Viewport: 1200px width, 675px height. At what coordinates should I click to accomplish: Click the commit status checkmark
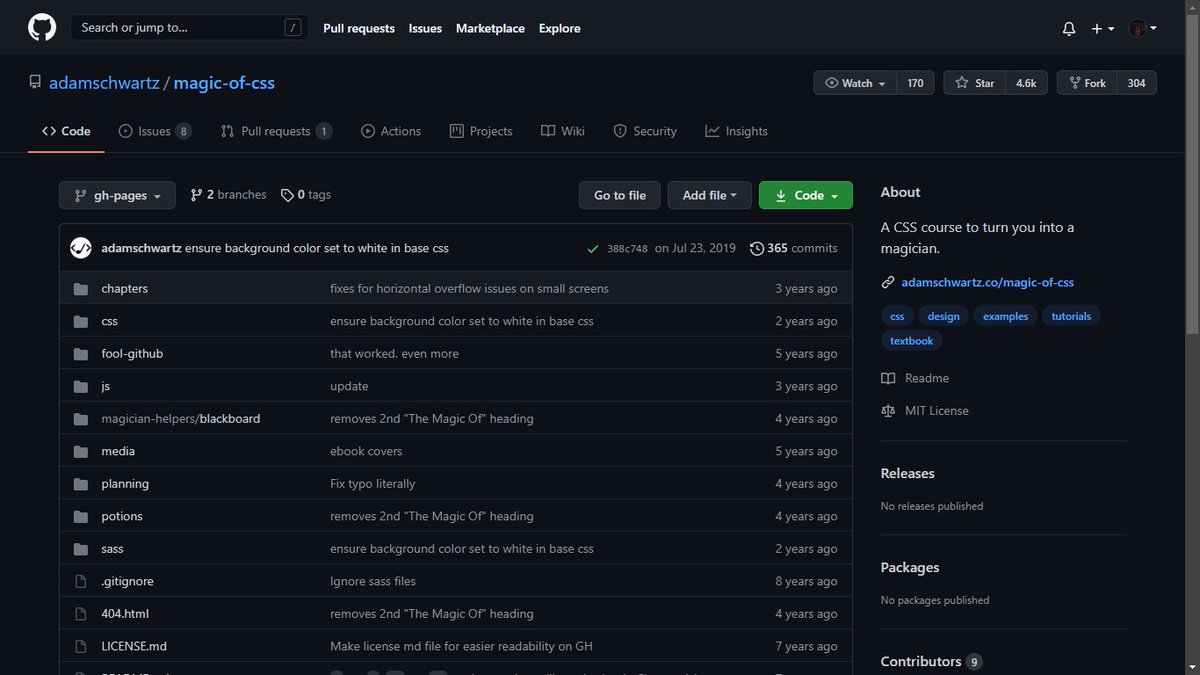pyautogui.click(x=593, y=248)
